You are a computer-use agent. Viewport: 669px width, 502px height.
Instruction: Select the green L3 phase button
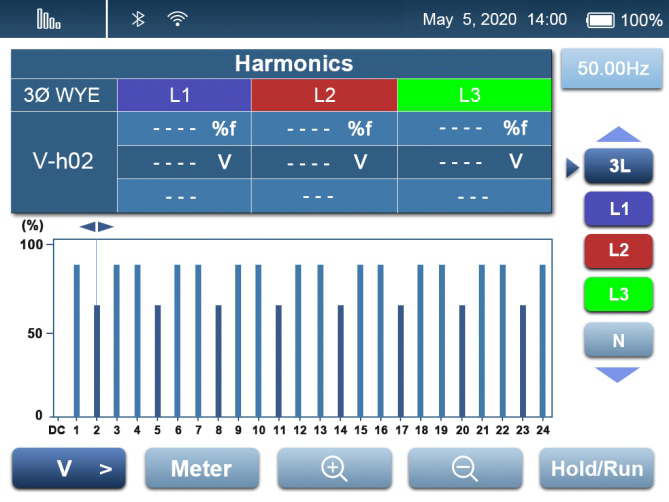coord(618,294)
